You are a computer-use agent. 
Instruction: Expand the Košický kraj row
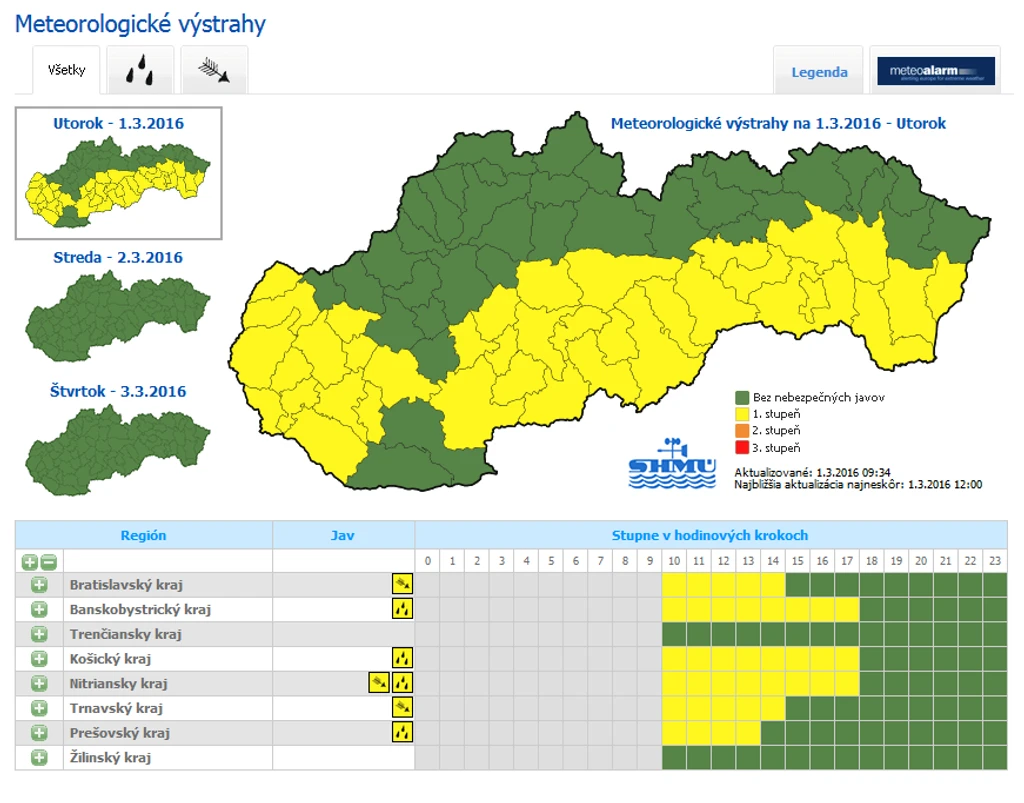point(39,659)
